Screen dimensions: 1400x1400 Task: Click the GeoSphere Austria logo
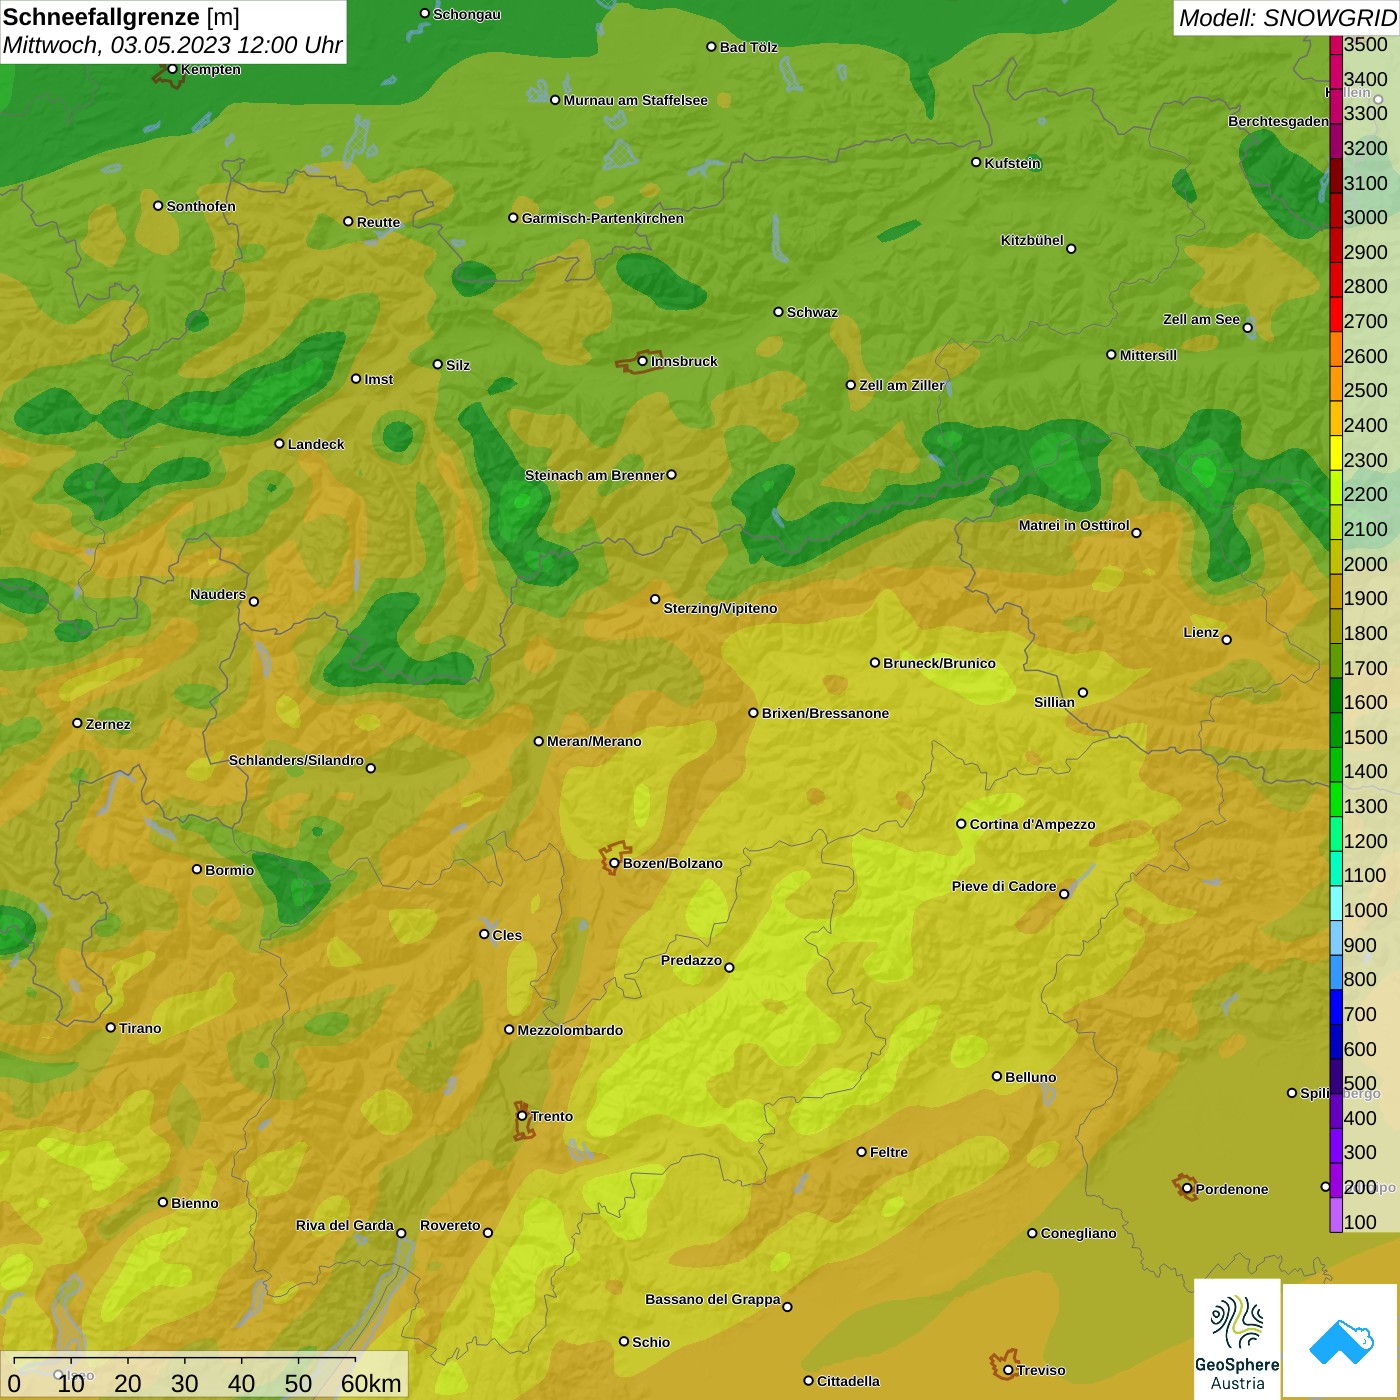[1237, 1339]
